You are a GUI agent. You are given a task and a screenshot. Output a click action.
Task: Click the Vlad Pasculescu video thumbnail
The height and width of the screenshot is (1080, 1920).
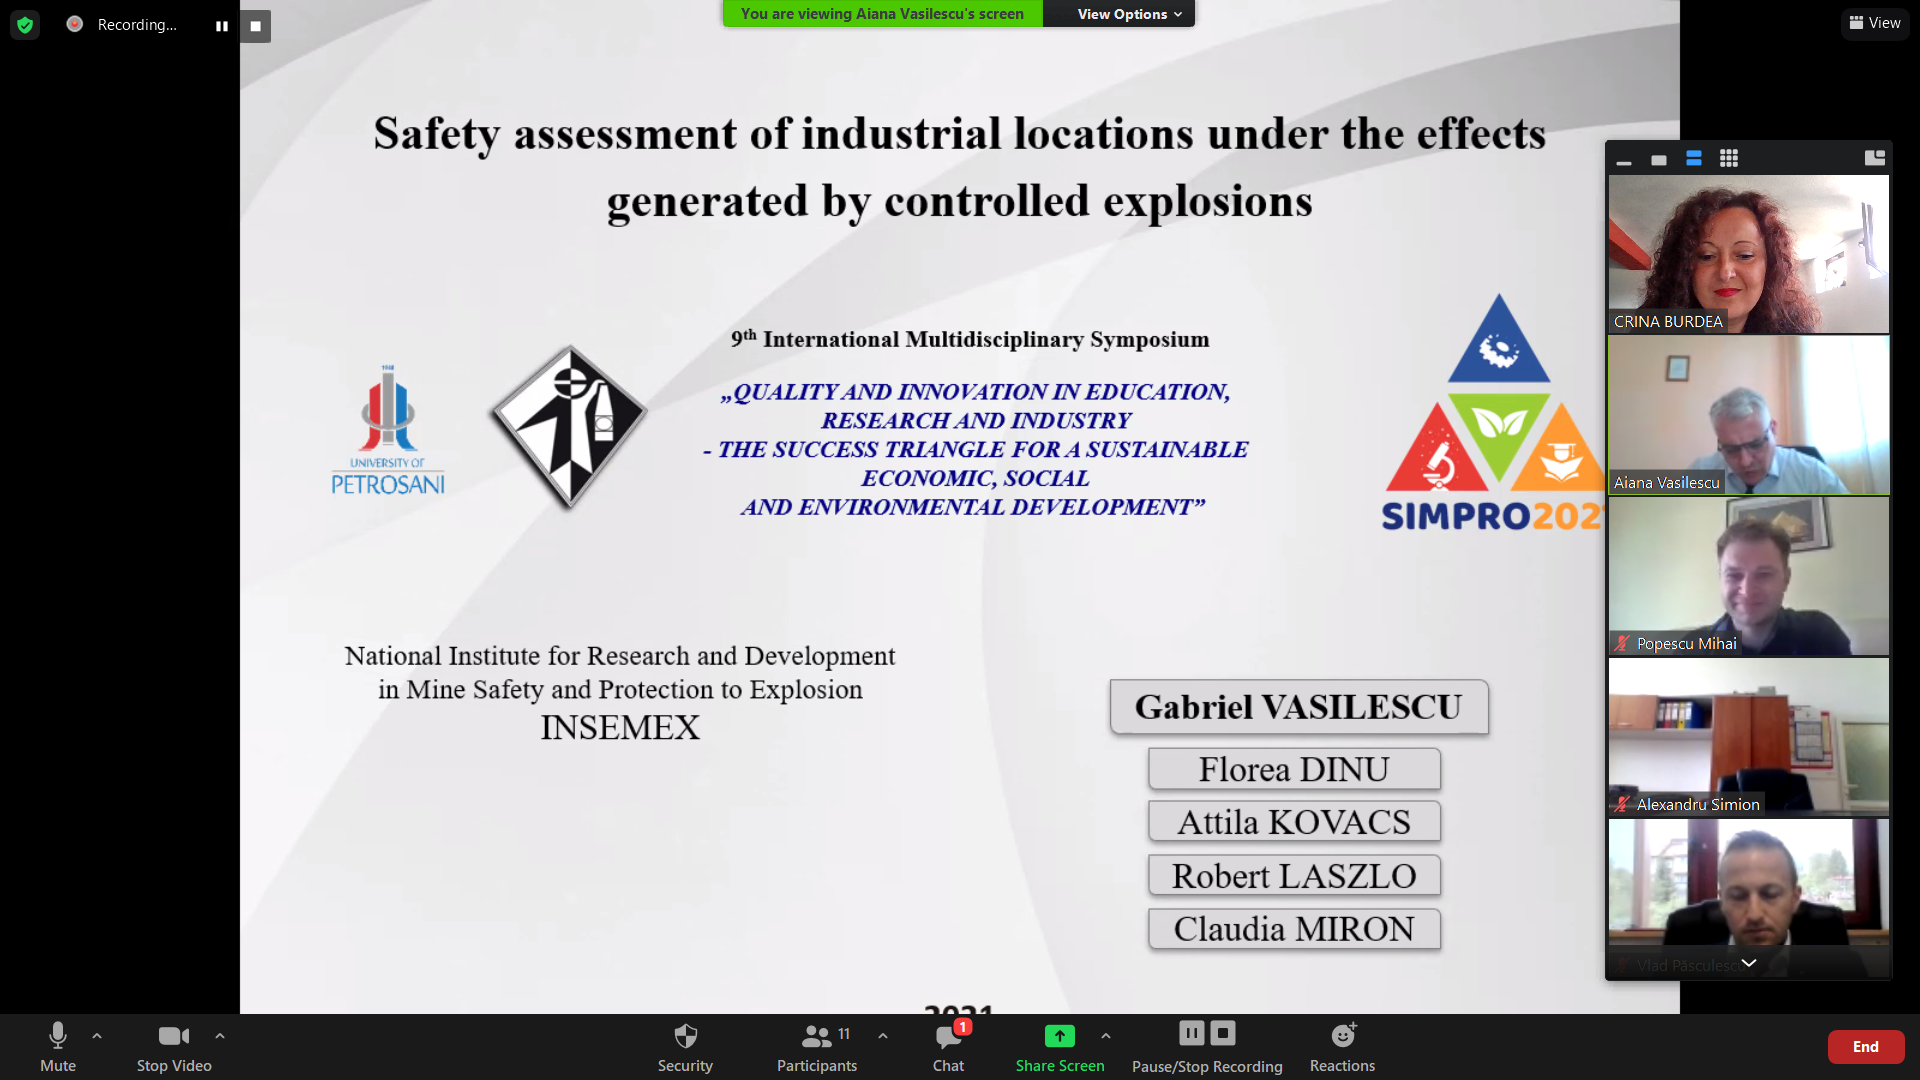[1748, 897]
